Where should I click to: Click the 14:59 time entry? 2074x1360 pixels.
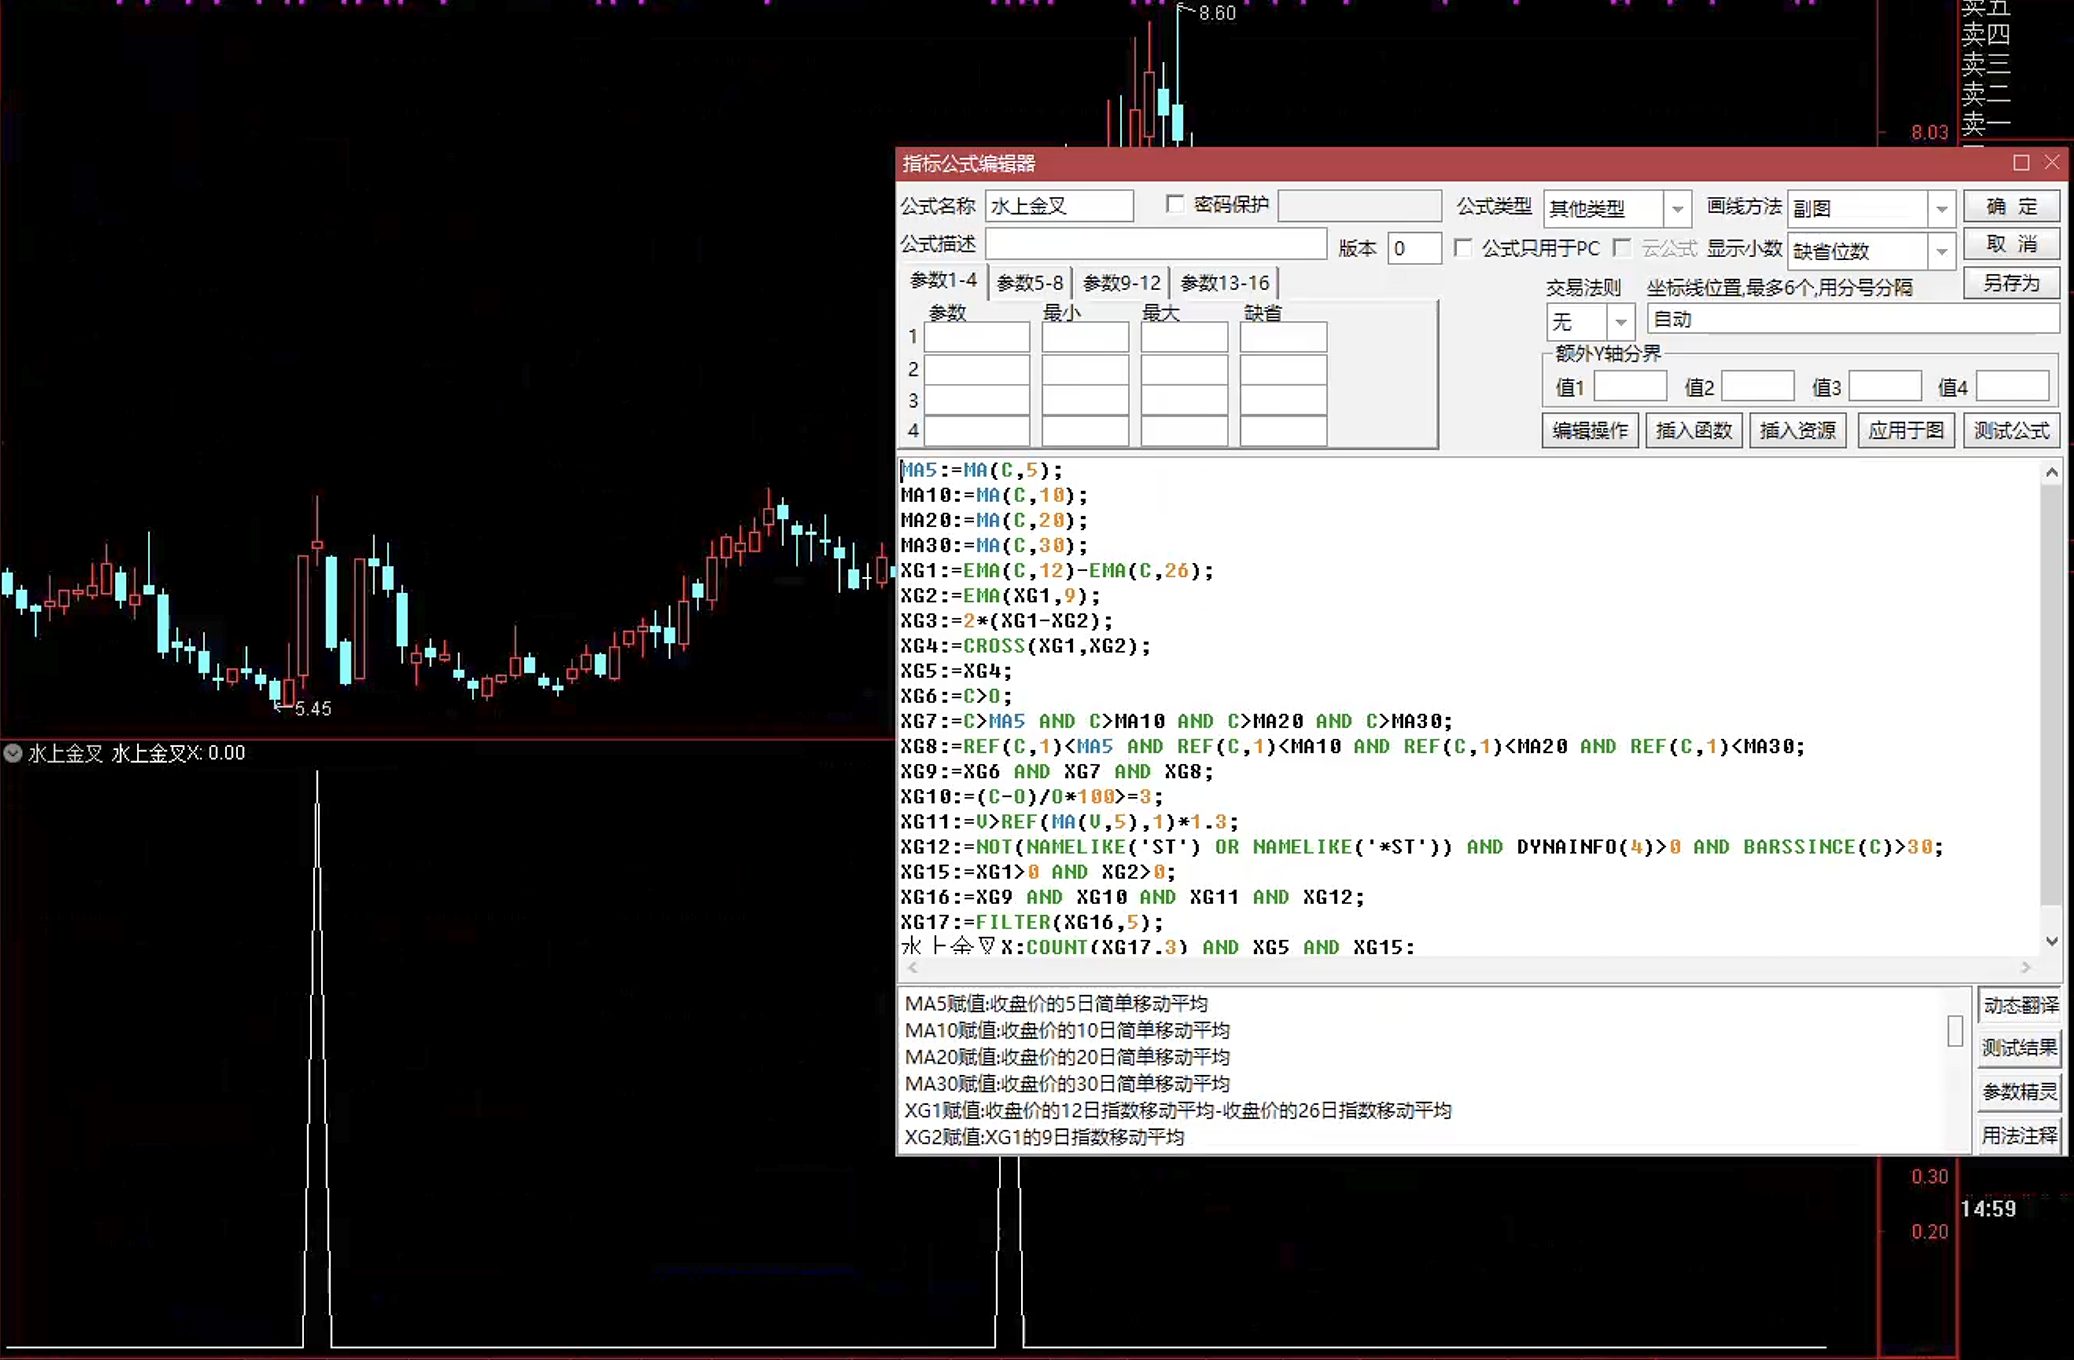(1988, 1208)
